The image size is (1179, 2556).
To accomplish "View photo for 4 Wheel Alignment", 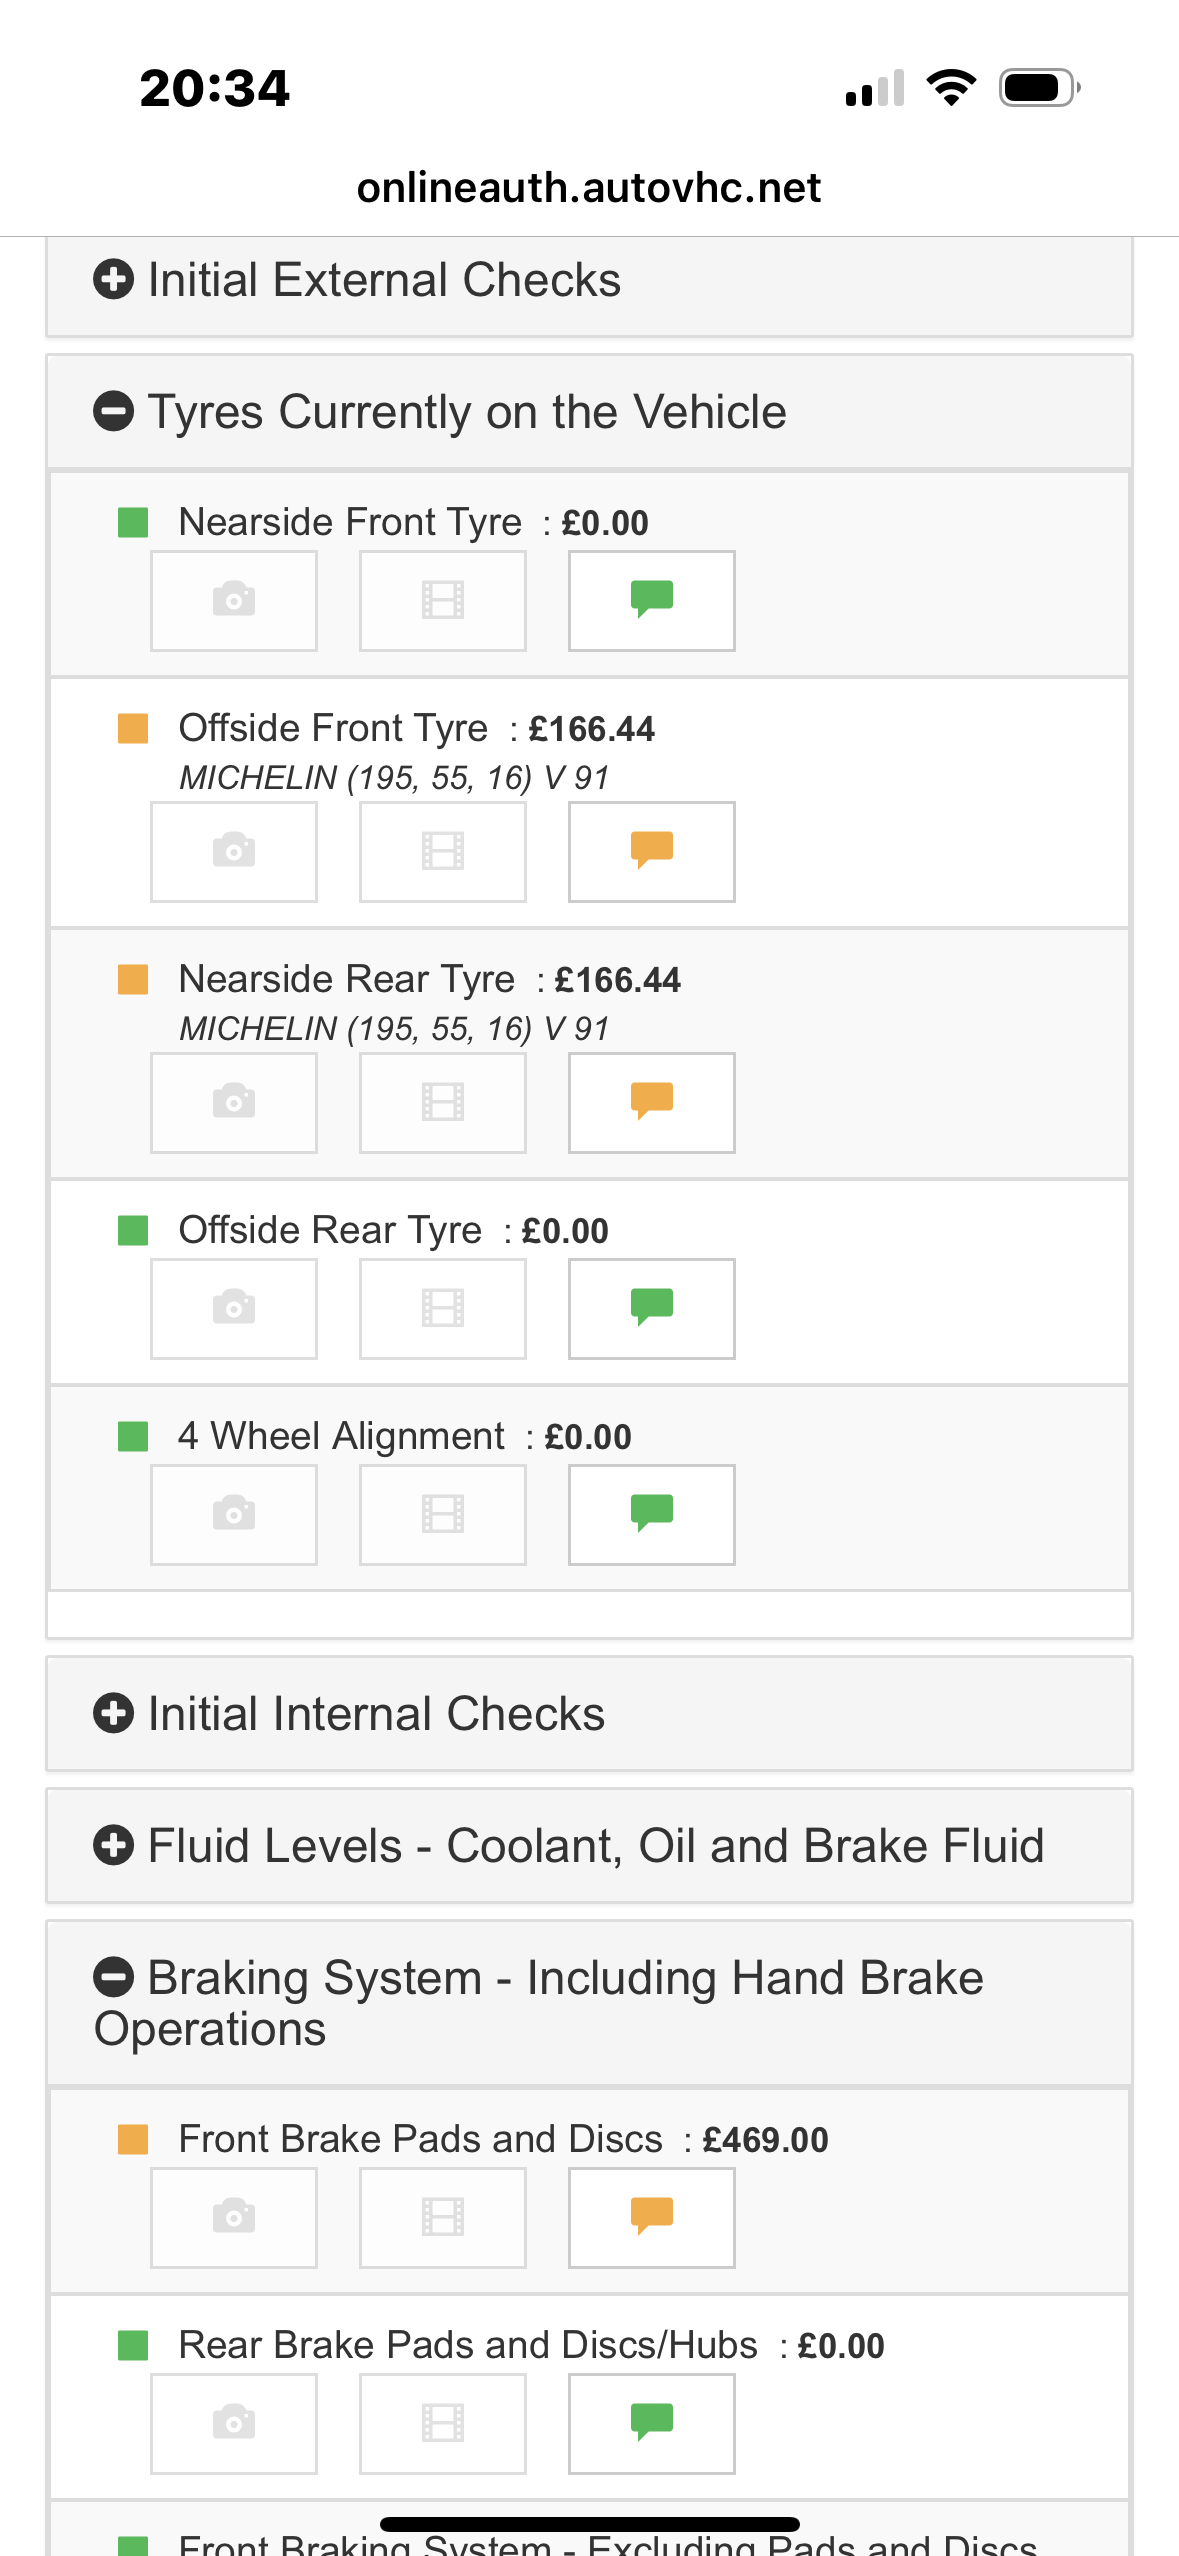I will pos(234,1514).
